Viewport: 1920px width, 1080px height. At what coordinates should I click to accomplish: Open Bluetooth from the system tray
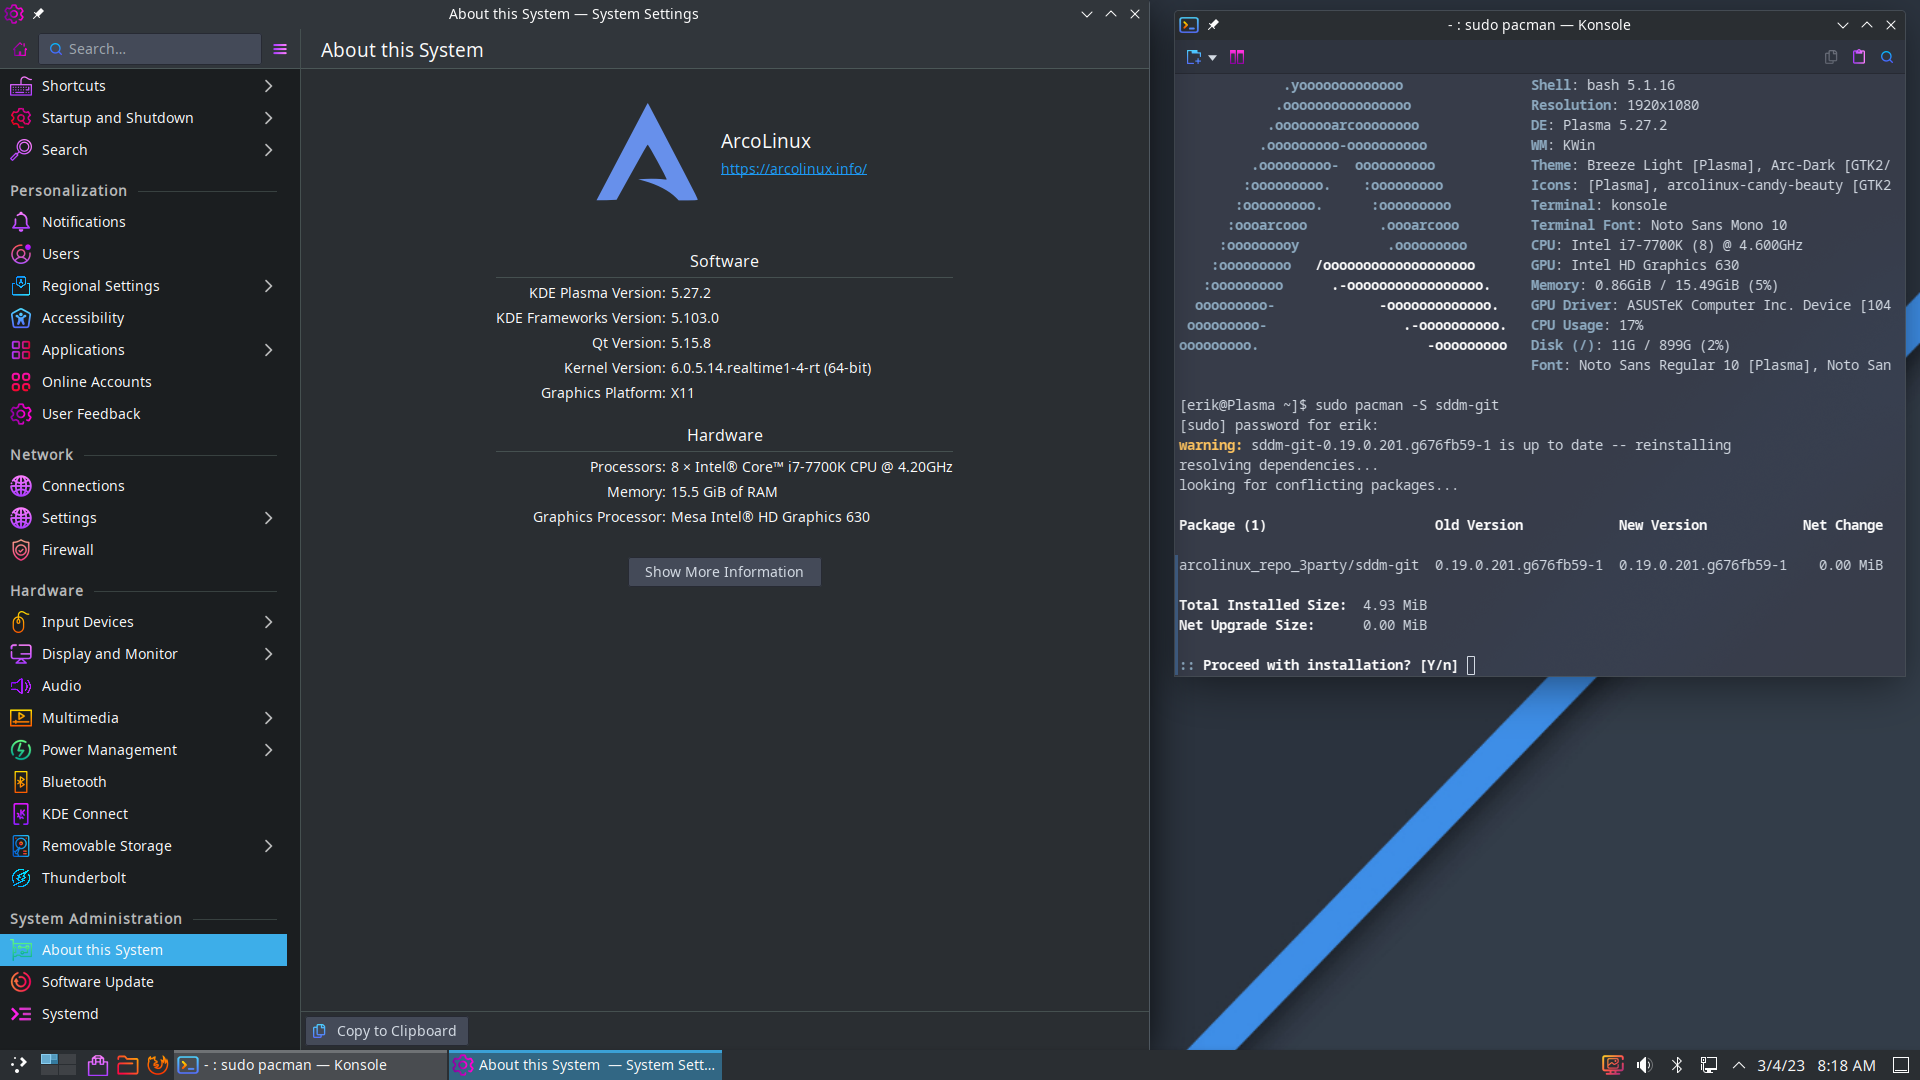[1677, 1065]
